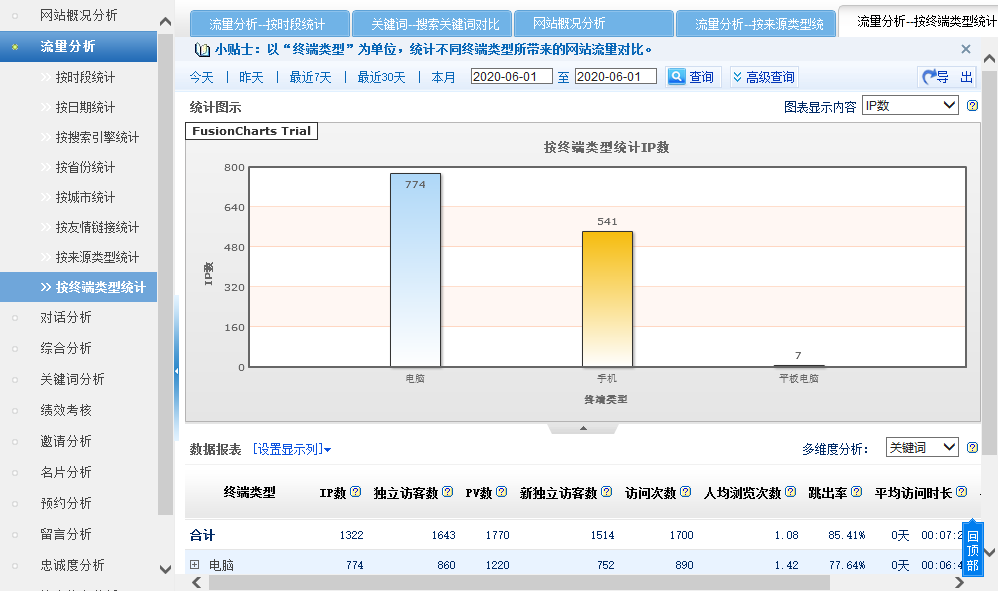Close the tip banner with X
The image size is (998, 591).
(965, 49)
